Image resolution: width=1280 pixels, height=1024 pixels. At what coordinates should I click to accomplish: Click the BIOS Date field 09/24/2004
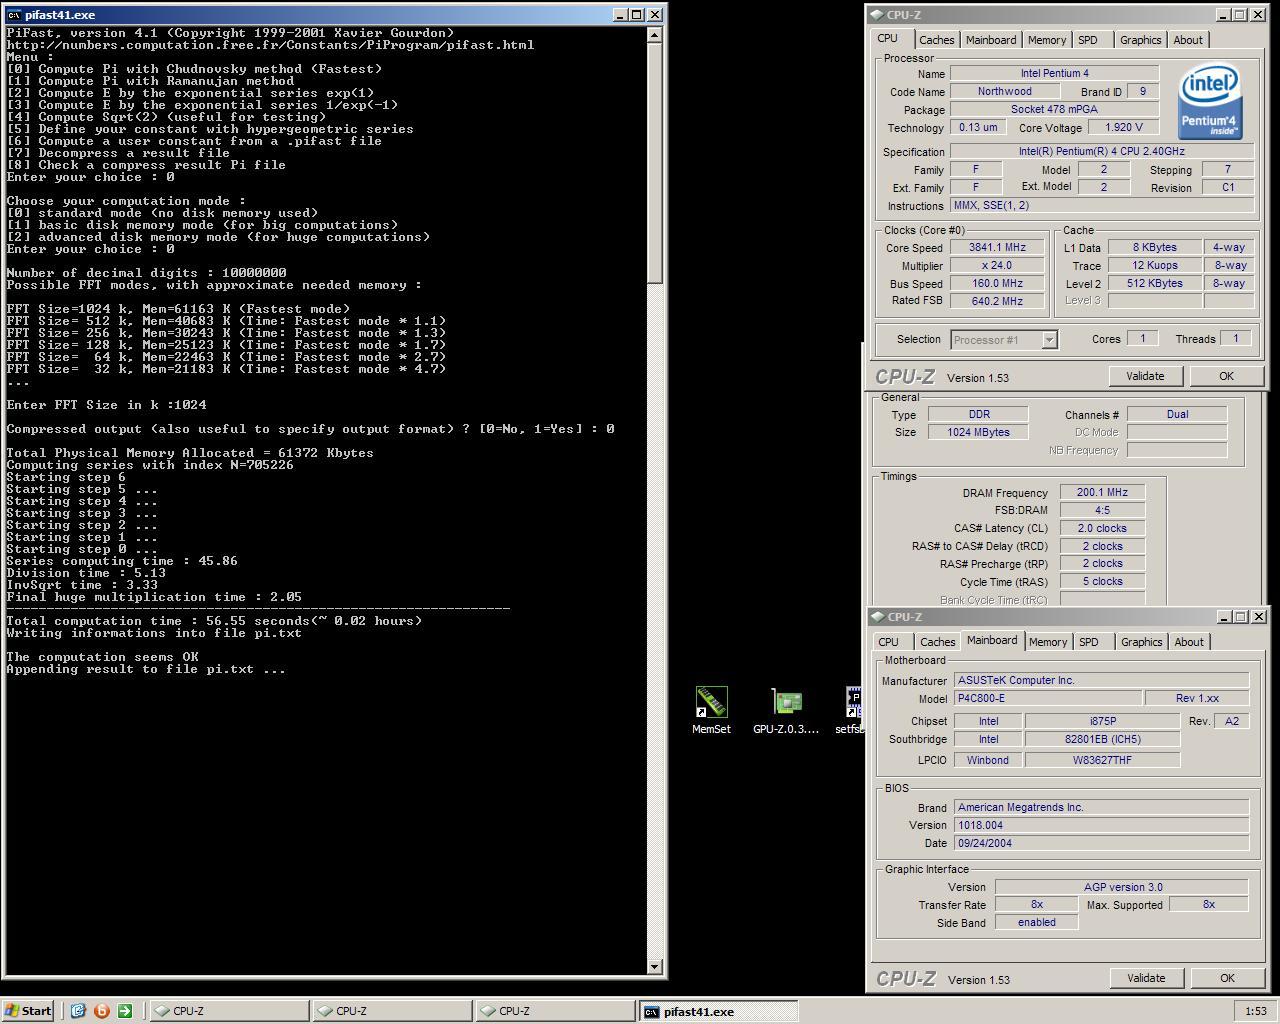coord(1101,844)
